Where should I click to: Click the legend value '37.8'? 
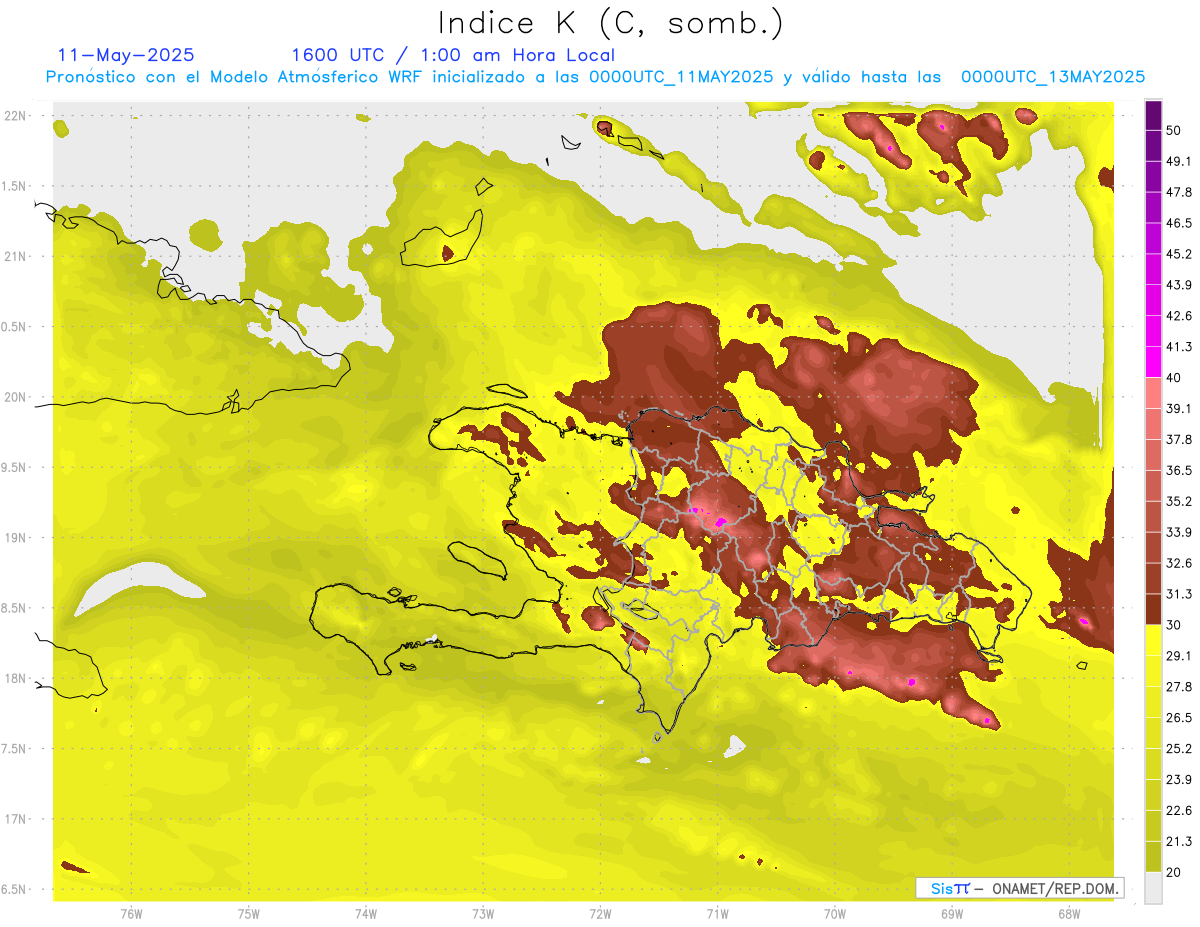tap(1179, 439)
